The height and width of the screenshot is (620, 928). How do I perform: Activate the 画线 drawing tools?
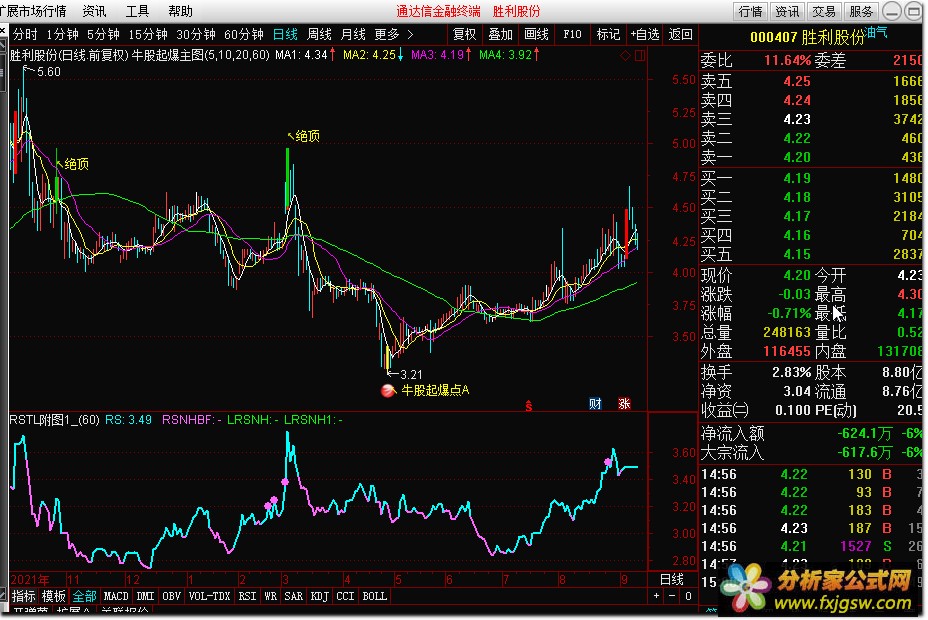pos(536,34)
